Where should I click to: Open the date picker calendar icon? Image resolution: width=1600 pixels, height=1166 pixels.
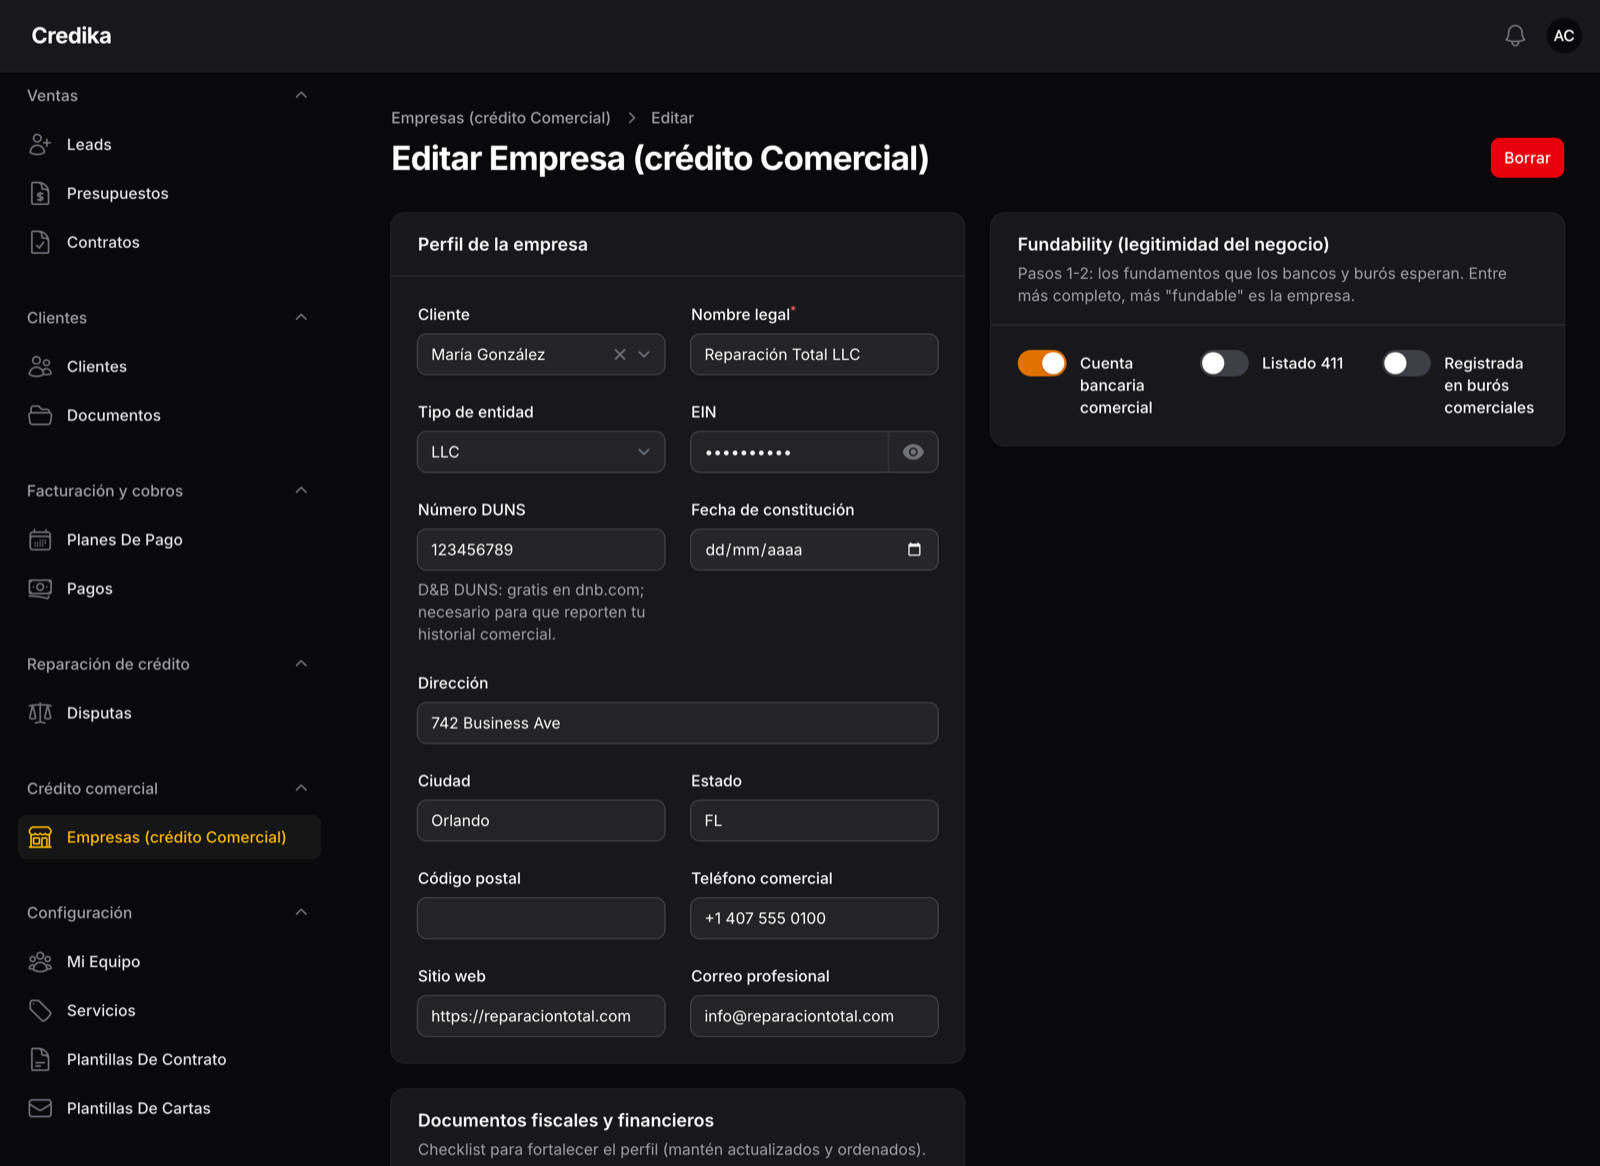click(914, 550)
